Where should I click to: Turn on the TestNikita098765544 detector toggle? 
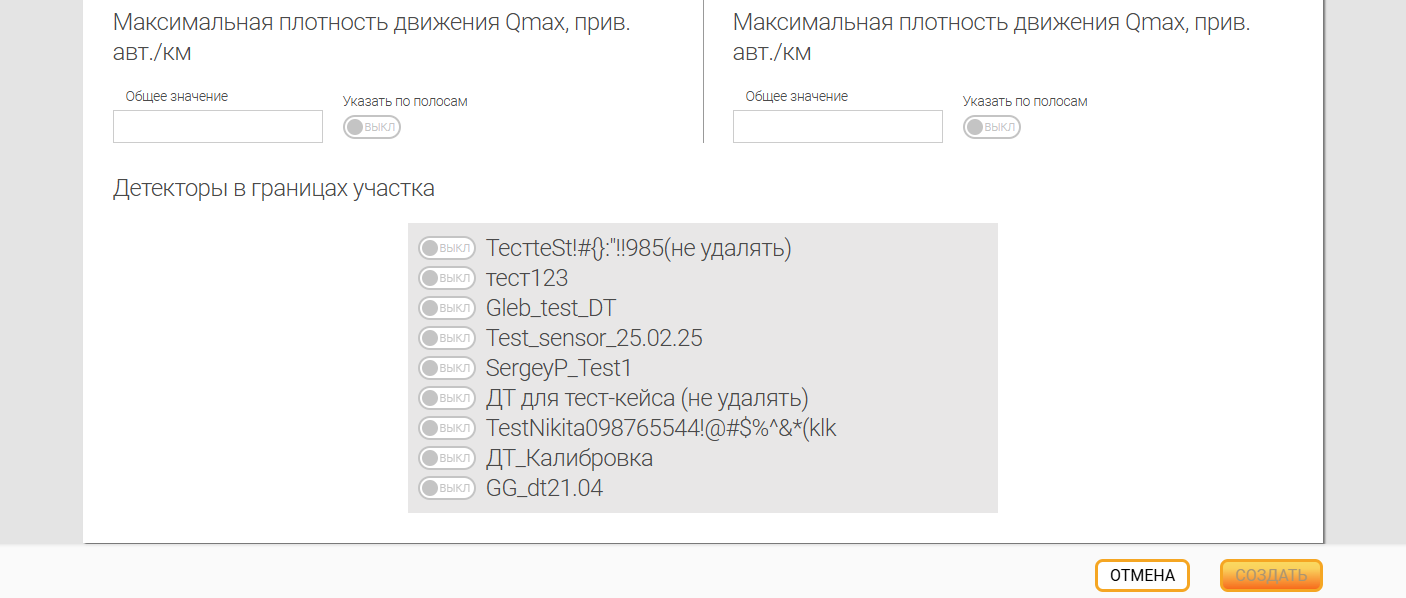click(x=446, y=428)
